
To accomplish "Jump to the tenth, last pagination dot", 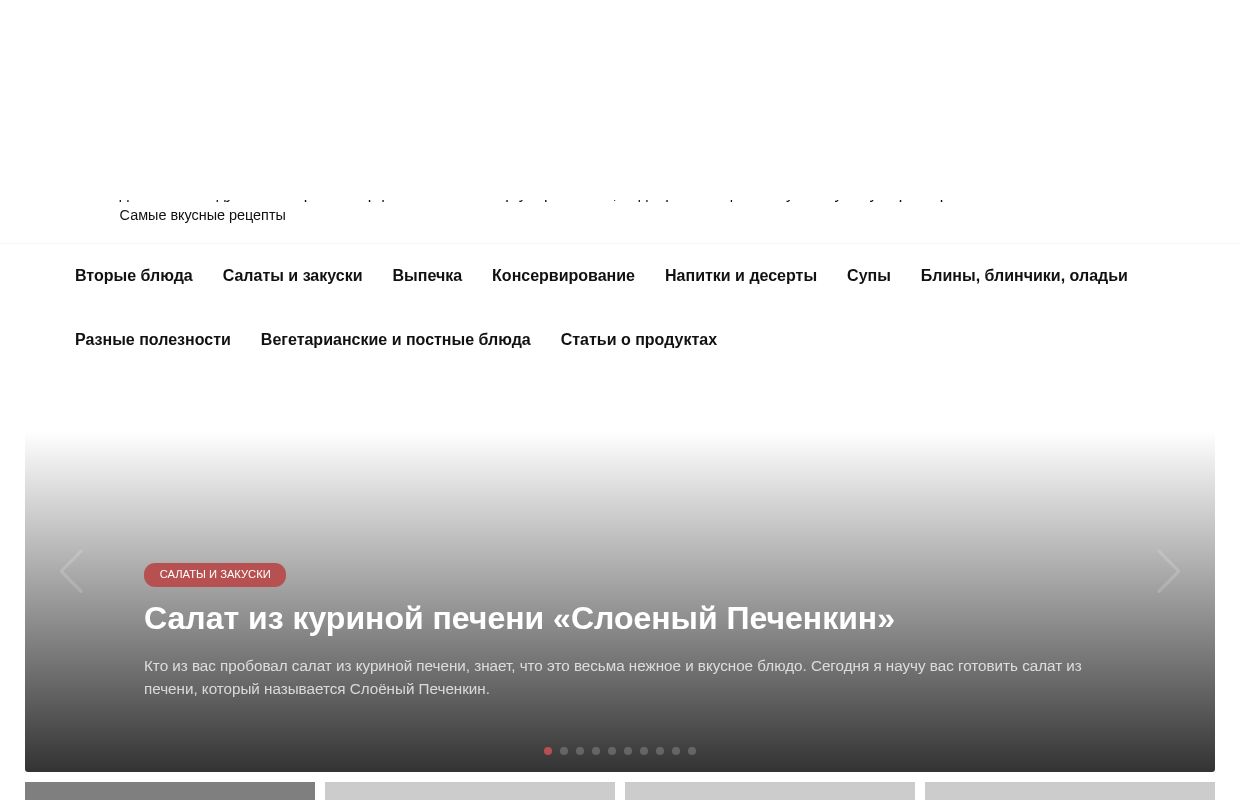I will [692, 751].
